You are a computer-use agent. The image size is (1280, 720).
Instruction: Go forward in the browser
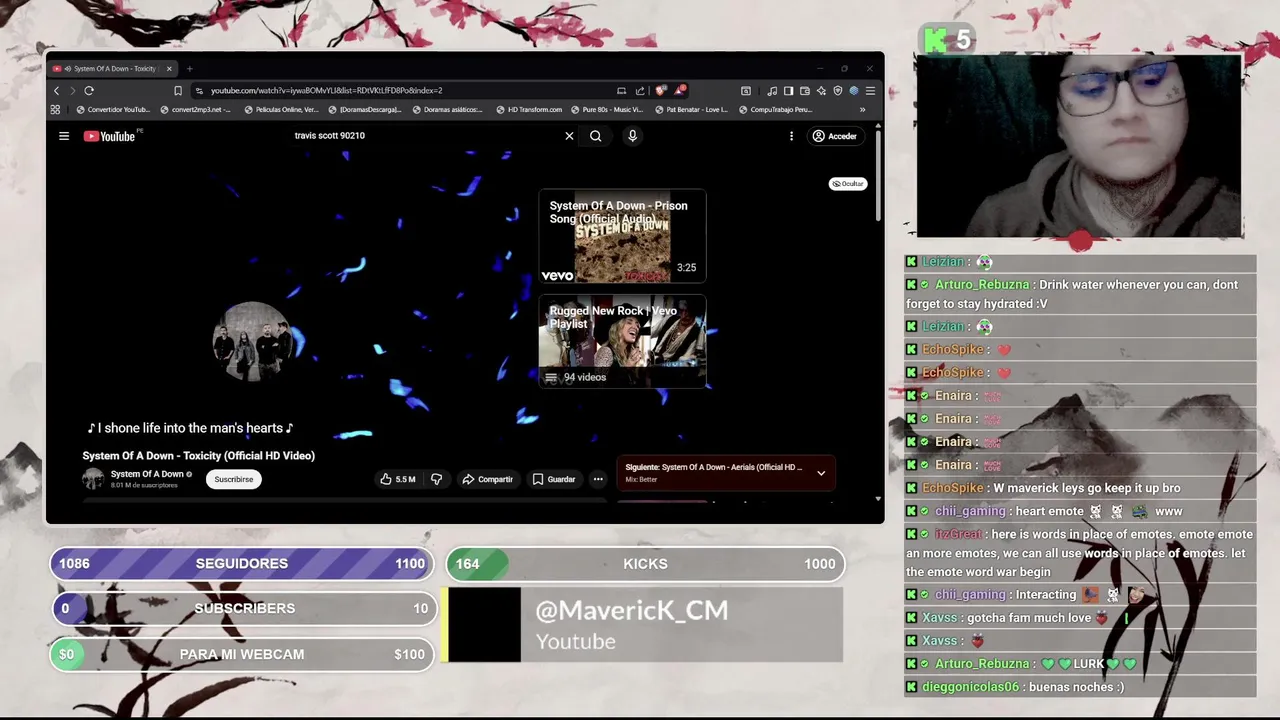click(x=72, y=90)
